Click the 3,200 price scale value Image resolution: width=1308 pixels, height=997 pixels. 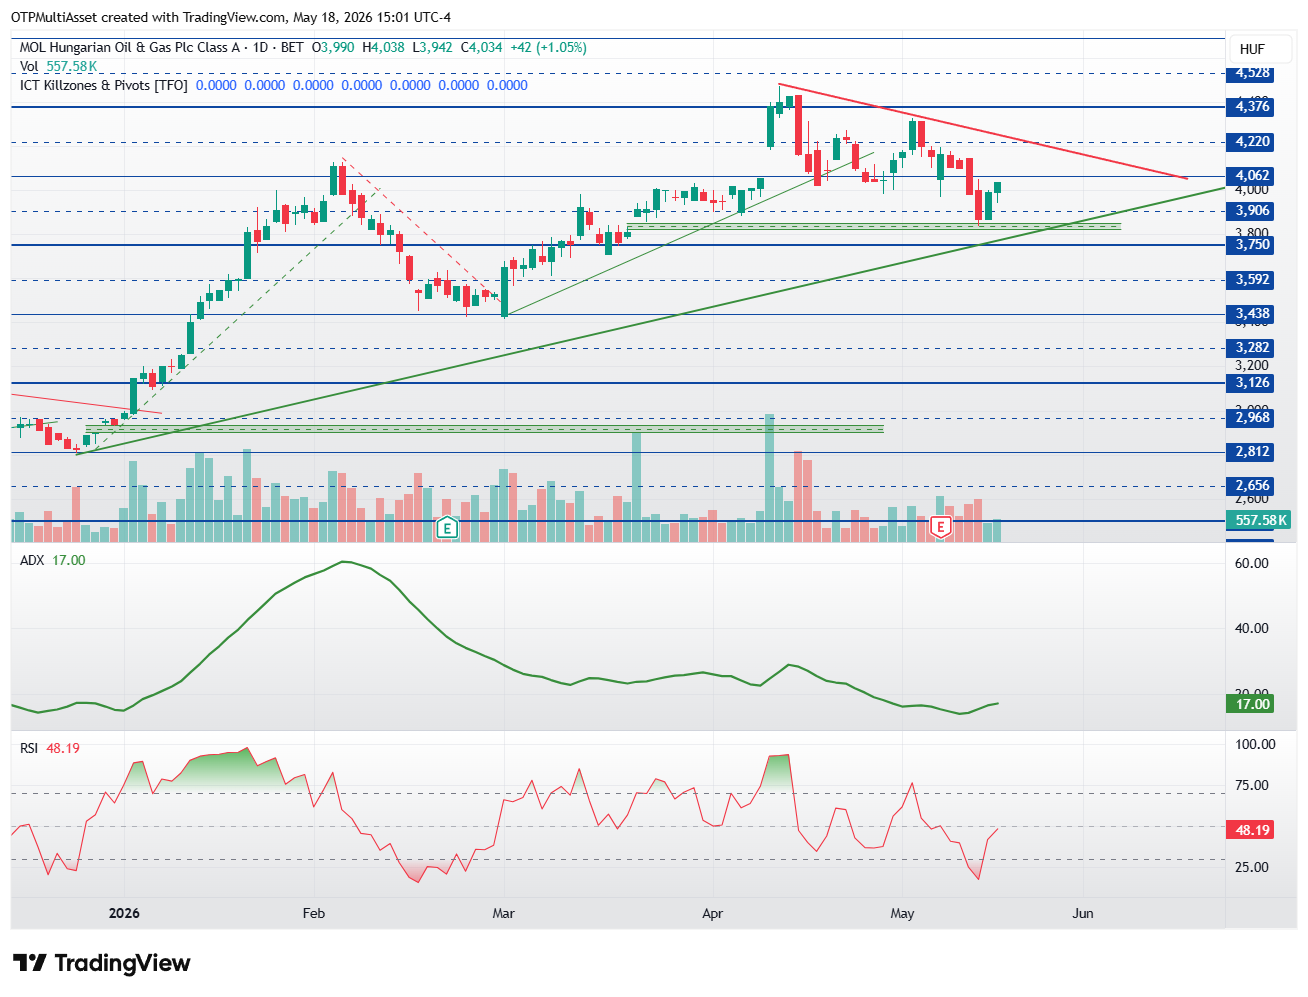click(1252, 365)
